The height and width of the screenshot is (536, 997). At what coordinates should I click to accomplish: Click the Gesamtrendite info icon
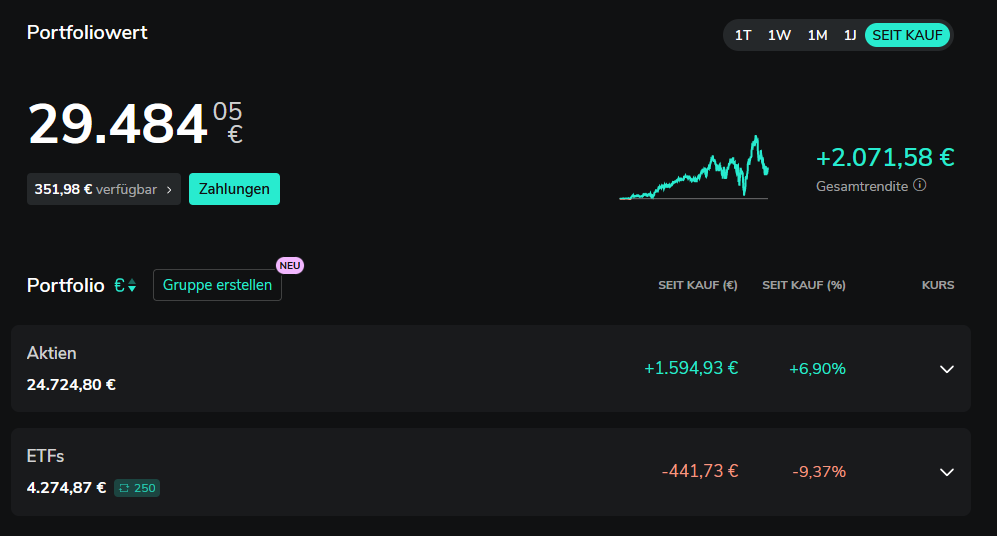coord(920,185)
